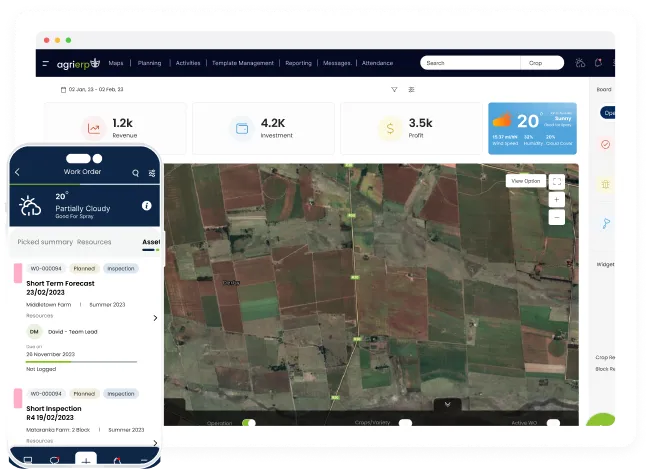Toggle the Active WO switch below the map
Screen dimensions: 651x469
[x=553, y=423]
